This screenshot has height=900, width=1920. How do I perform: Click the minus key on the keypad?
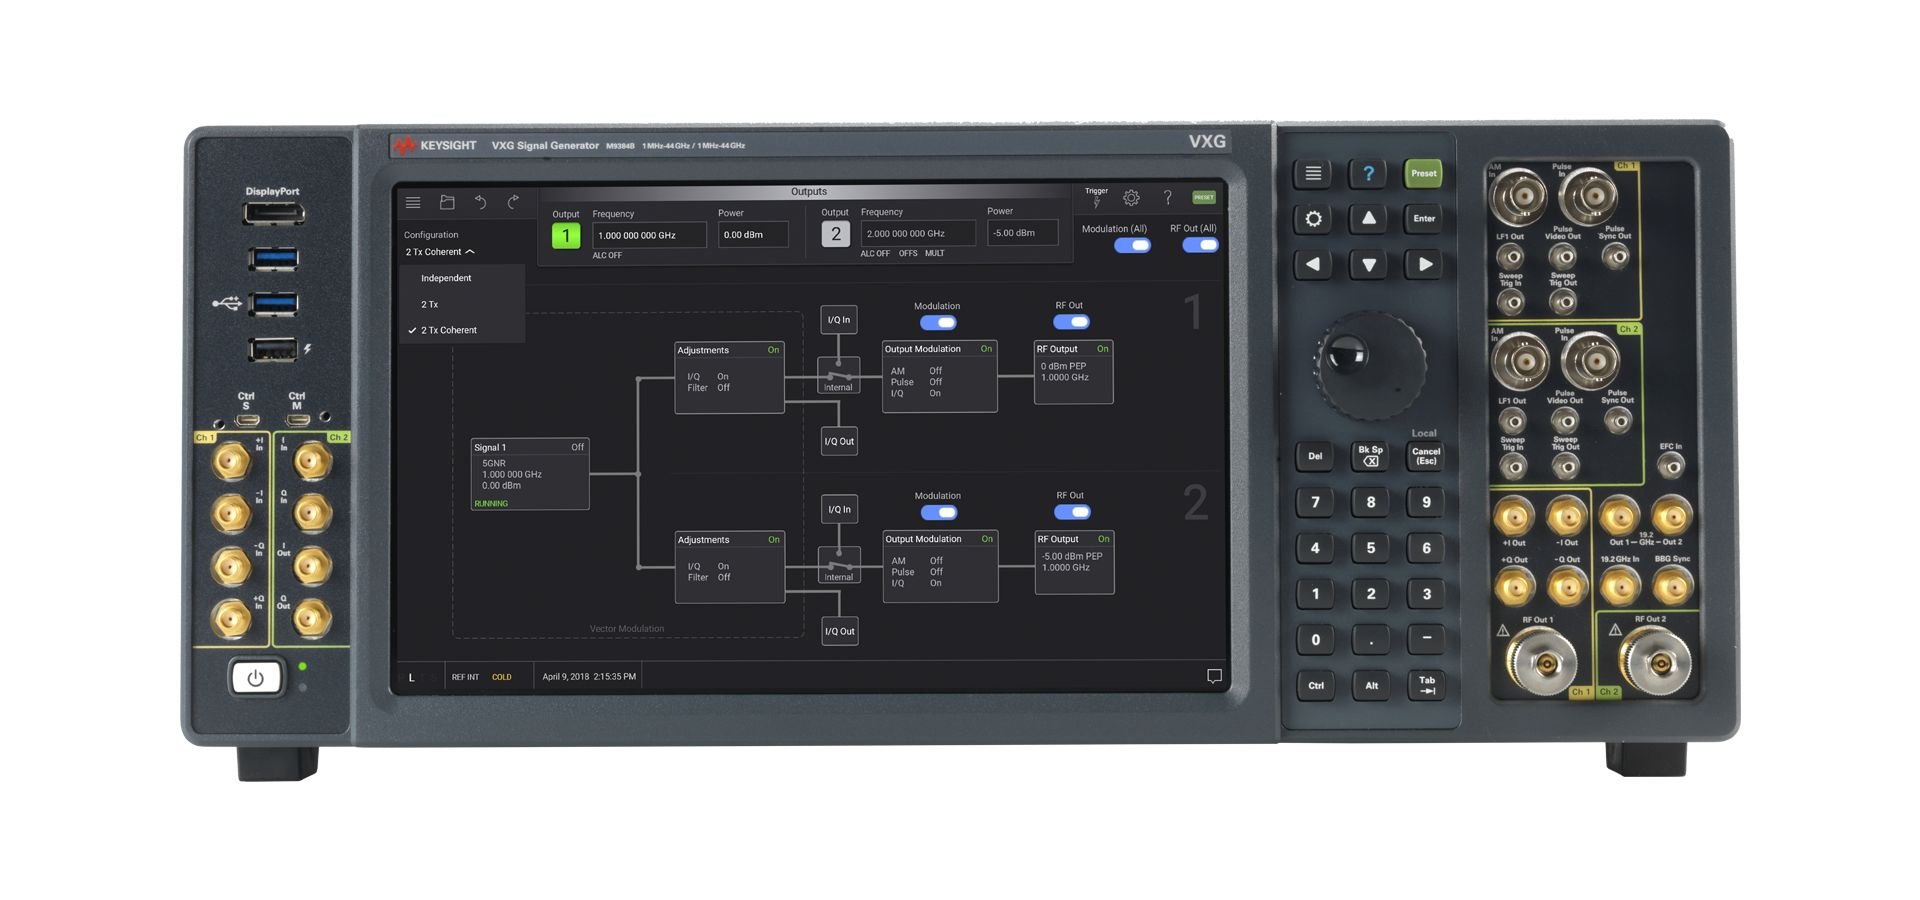tap(1426, 638)
